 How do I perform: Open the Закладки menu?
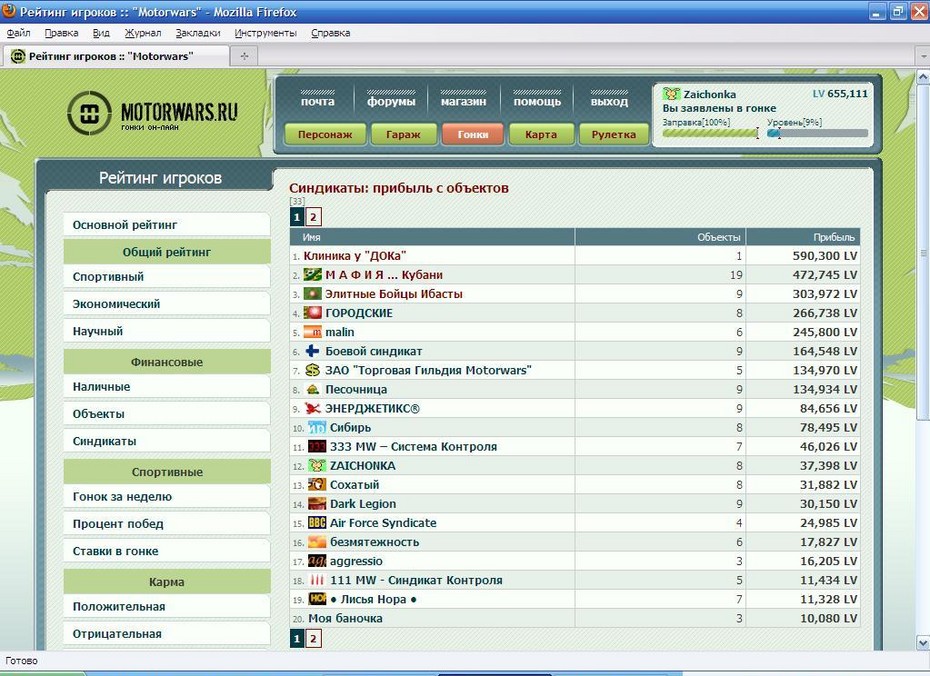click(x=198, y=33)
